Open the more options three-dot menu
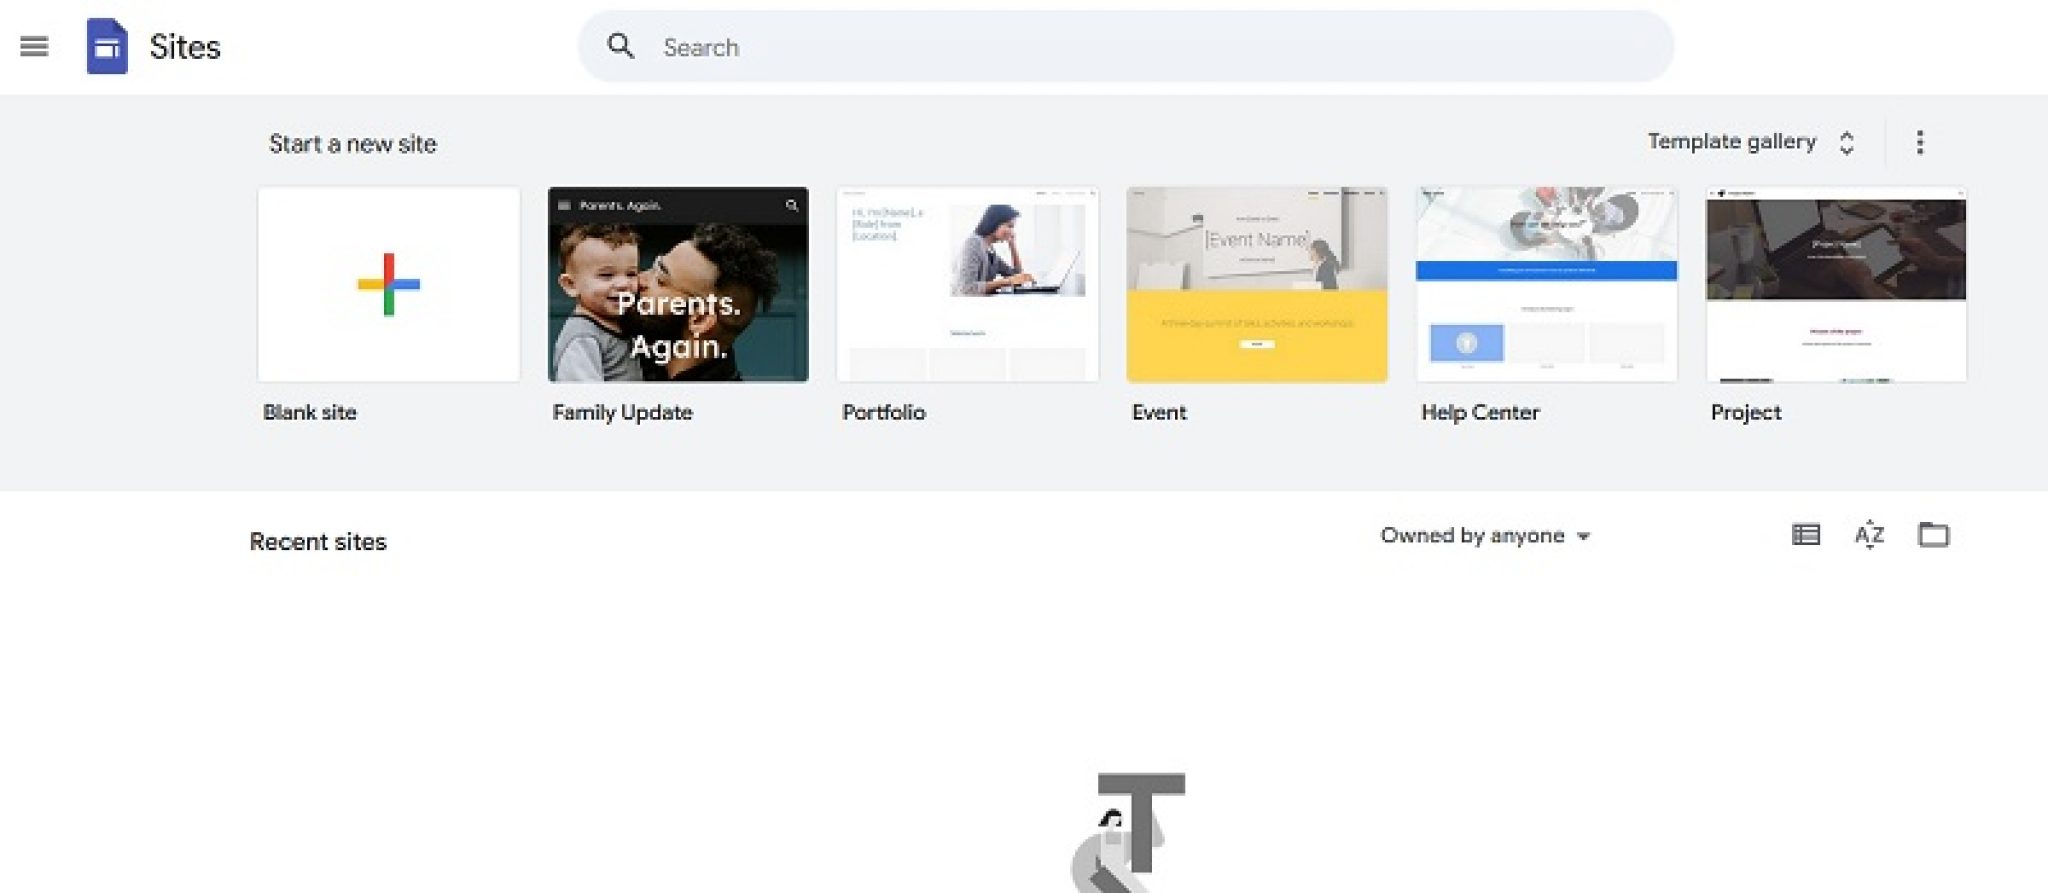The image size is (2048, 893). tap(1919, 142)
